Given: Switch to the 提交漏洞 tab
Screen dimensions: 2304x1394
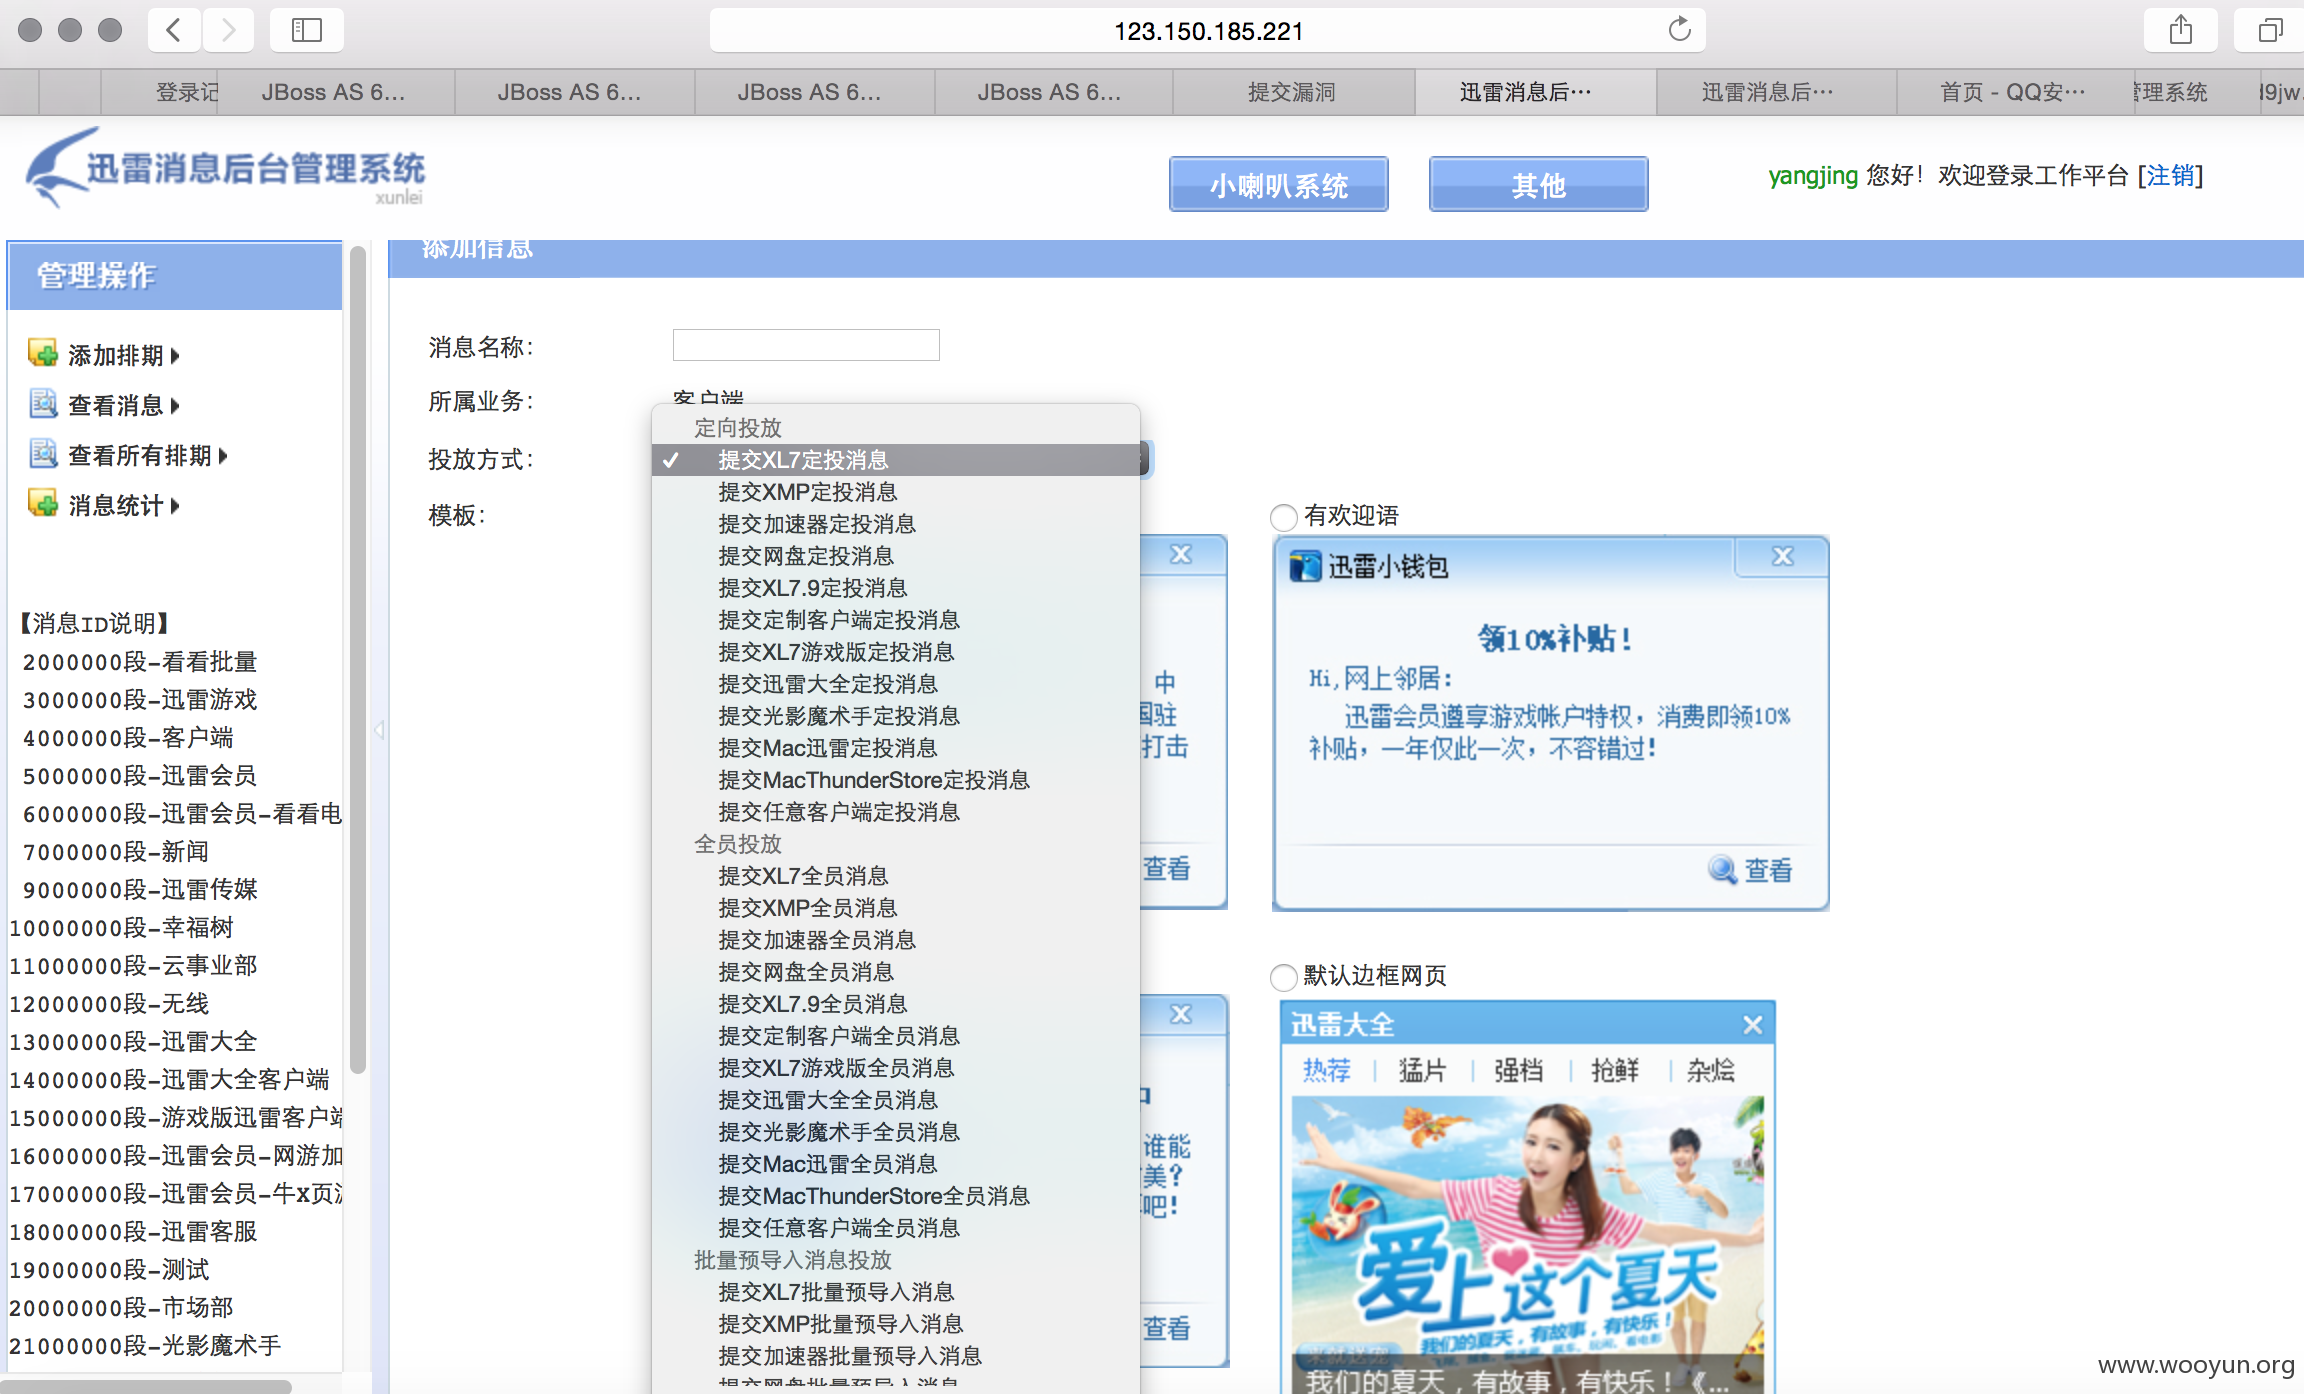Looking at the screenshot, I should pos(1292,92).
